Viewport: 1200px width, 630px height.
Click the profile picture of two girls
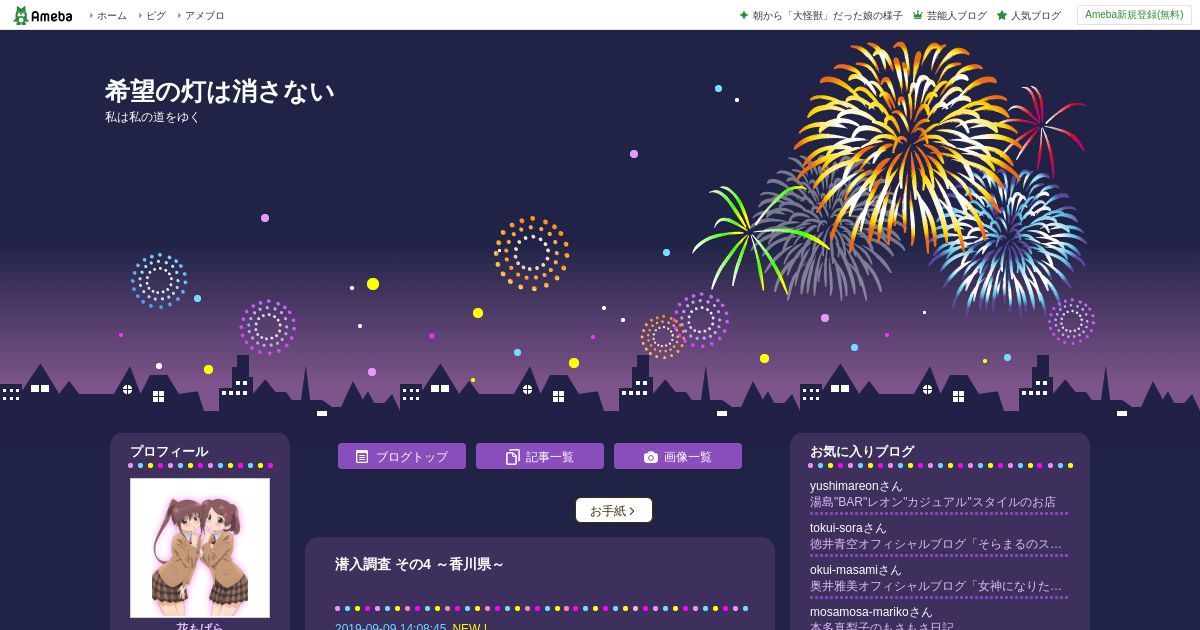coord(200,548)
